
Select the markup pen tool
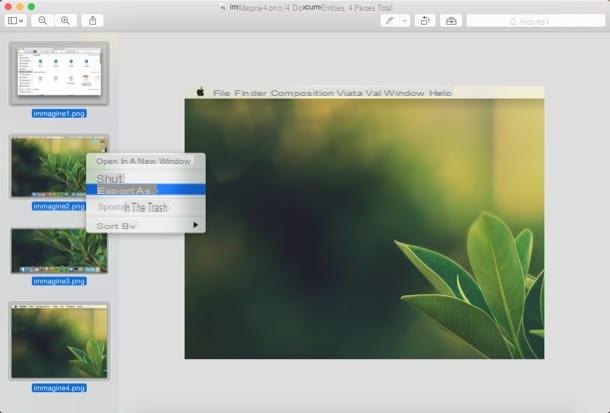[x=389, y=21]
